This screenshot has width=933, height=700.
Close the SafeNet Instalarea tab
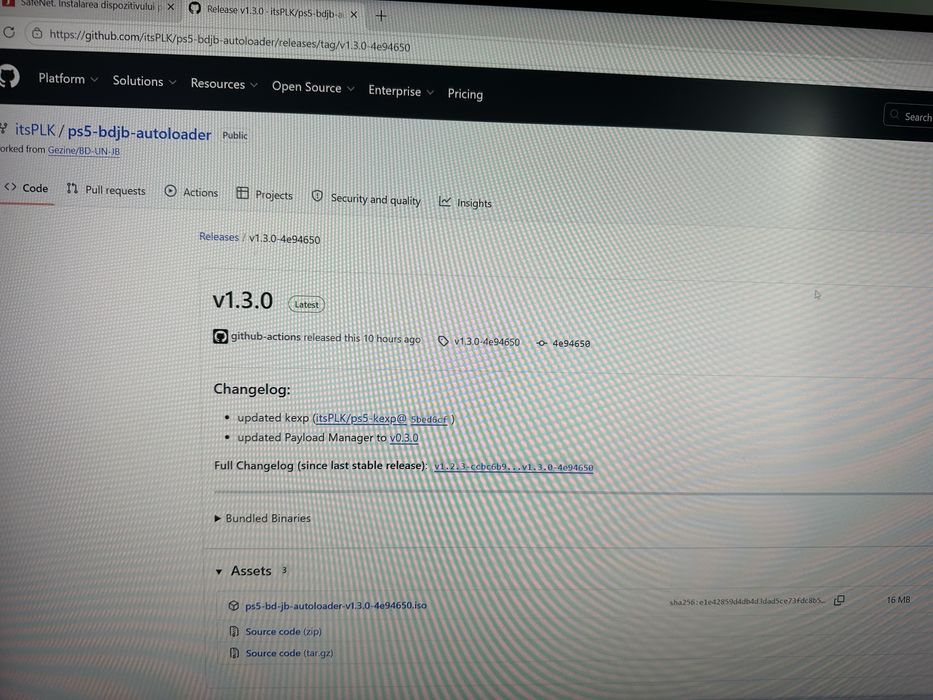[171, 7]
